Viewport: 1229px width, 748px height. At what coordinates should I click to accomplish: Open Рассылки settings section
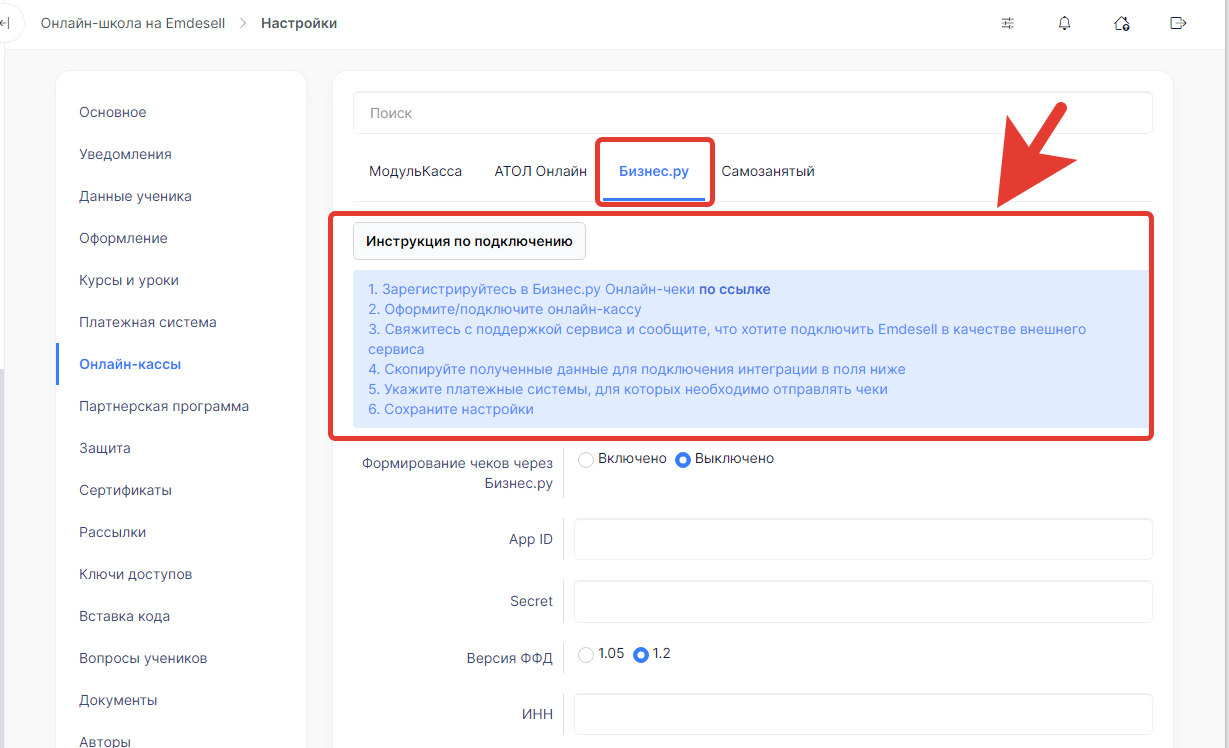[112, 532]
